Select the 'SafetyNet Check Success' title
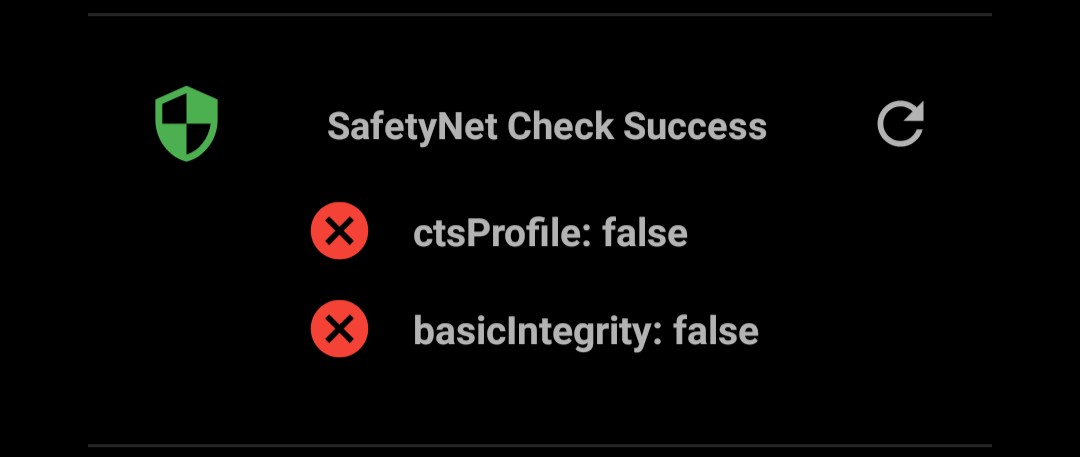This screenshot has height=457, width=1080. (547, 127)
